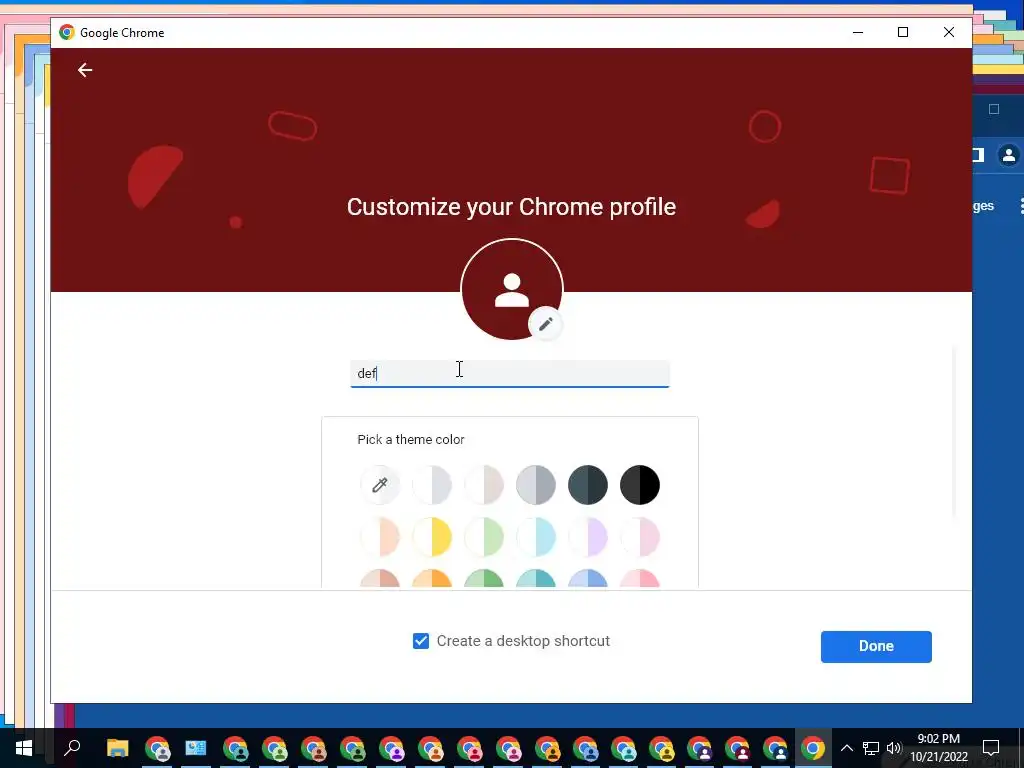Viewport: 1024px width, 768px height.
Task: Choose the yellow theme color
Action: [432, 537]
